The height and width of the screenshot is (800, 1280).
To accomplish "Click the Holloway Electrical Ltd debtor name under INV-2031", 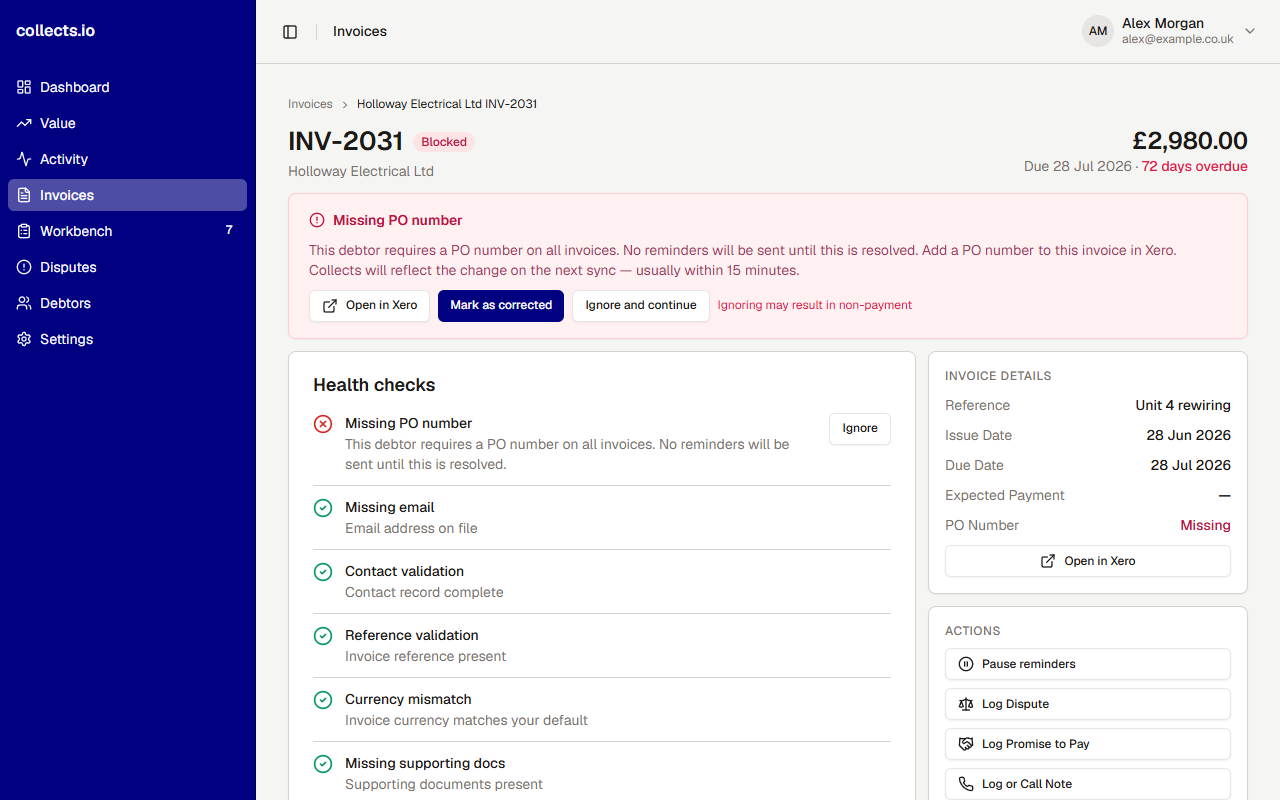I will point(361,171).
